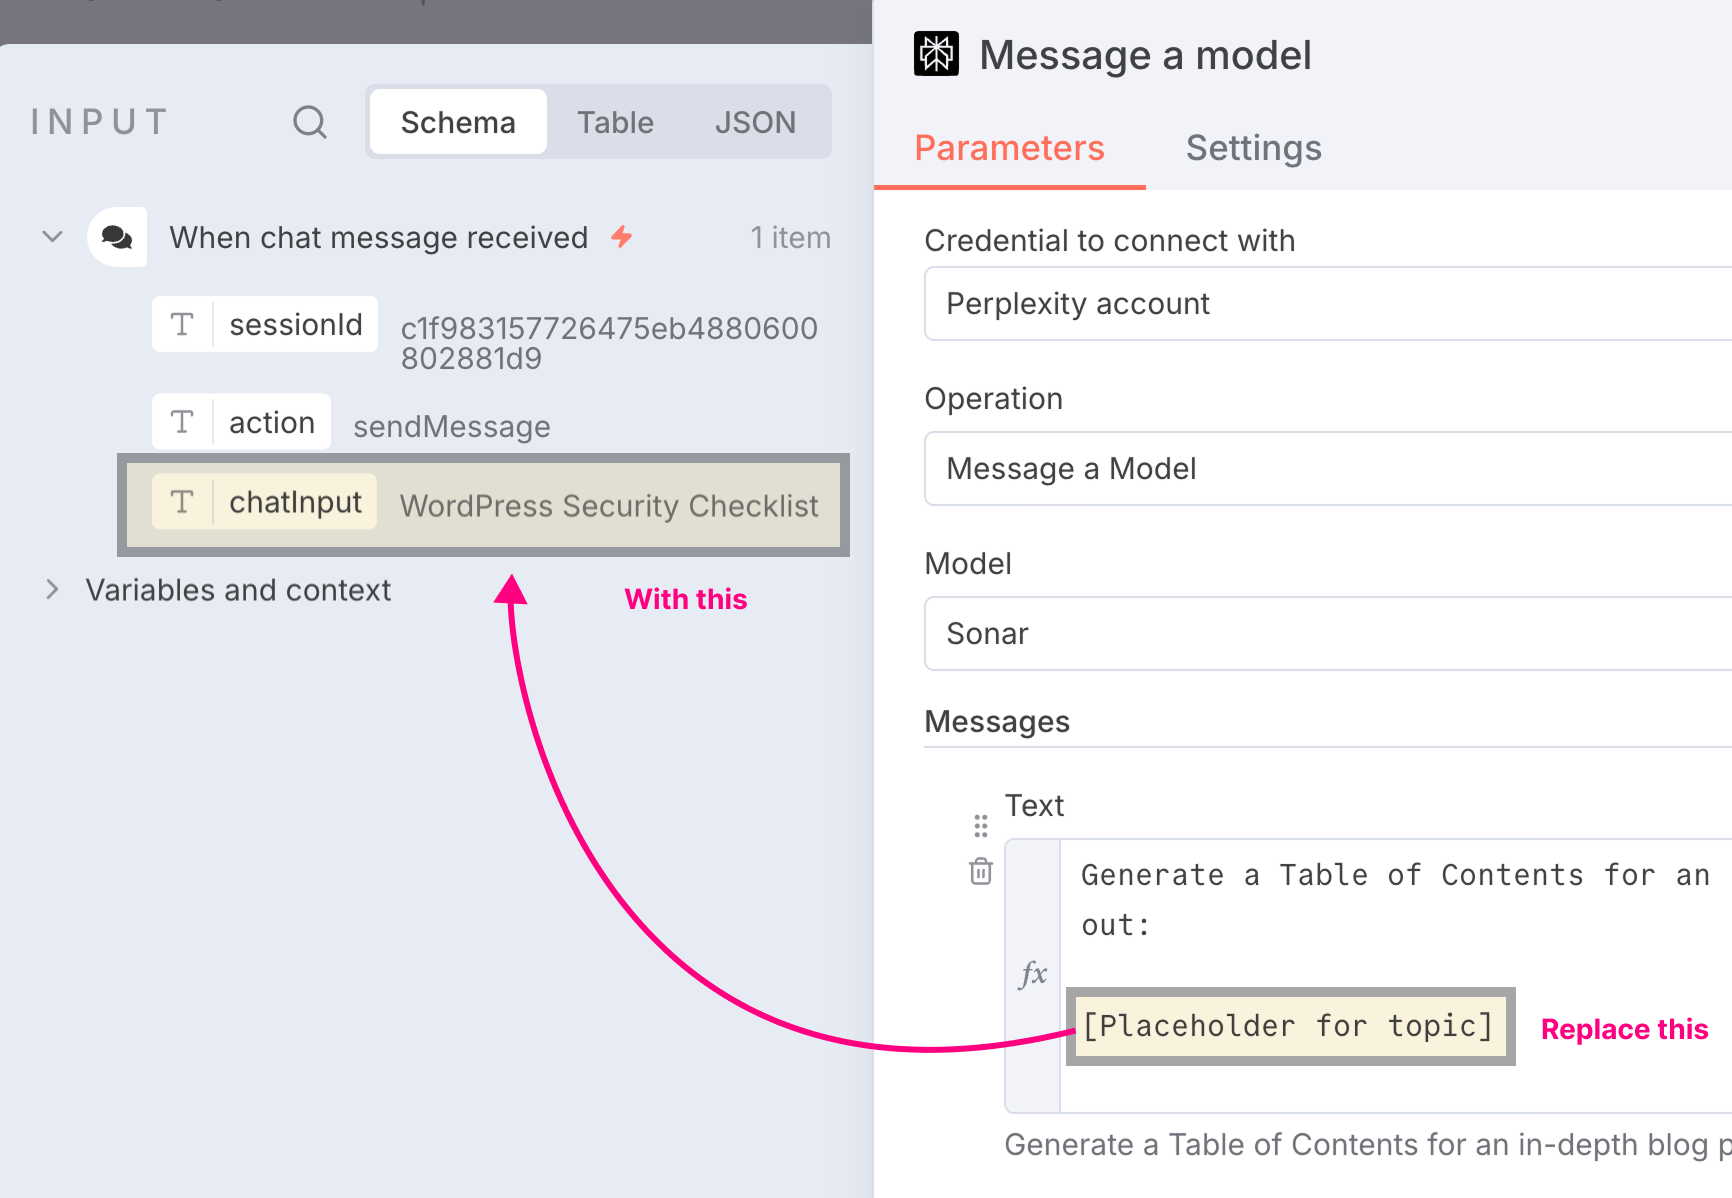Click the lightning bolt trigger icon
The image size is (1732, 1198).
tap(622, 237)
